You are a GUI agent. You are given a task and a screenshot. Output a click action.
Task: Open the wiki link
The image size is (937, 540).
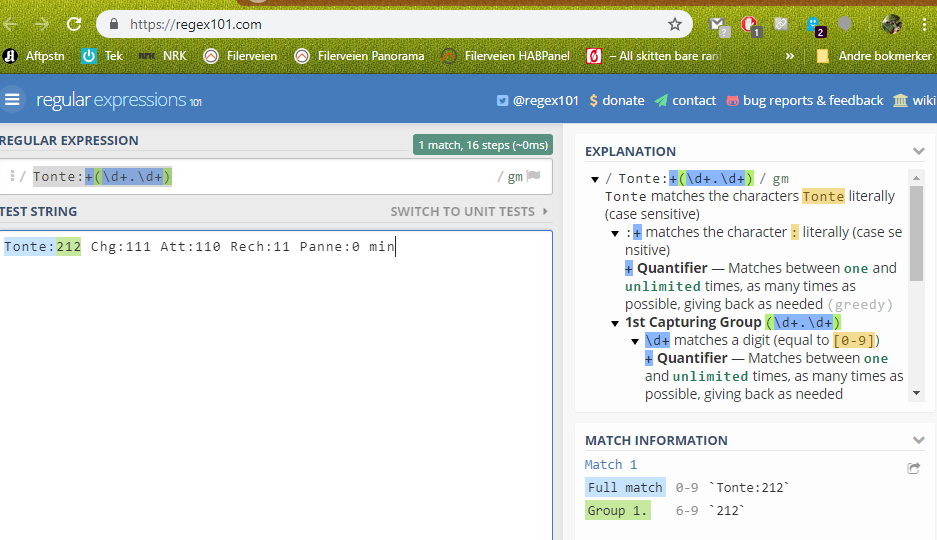coord(914,100)
